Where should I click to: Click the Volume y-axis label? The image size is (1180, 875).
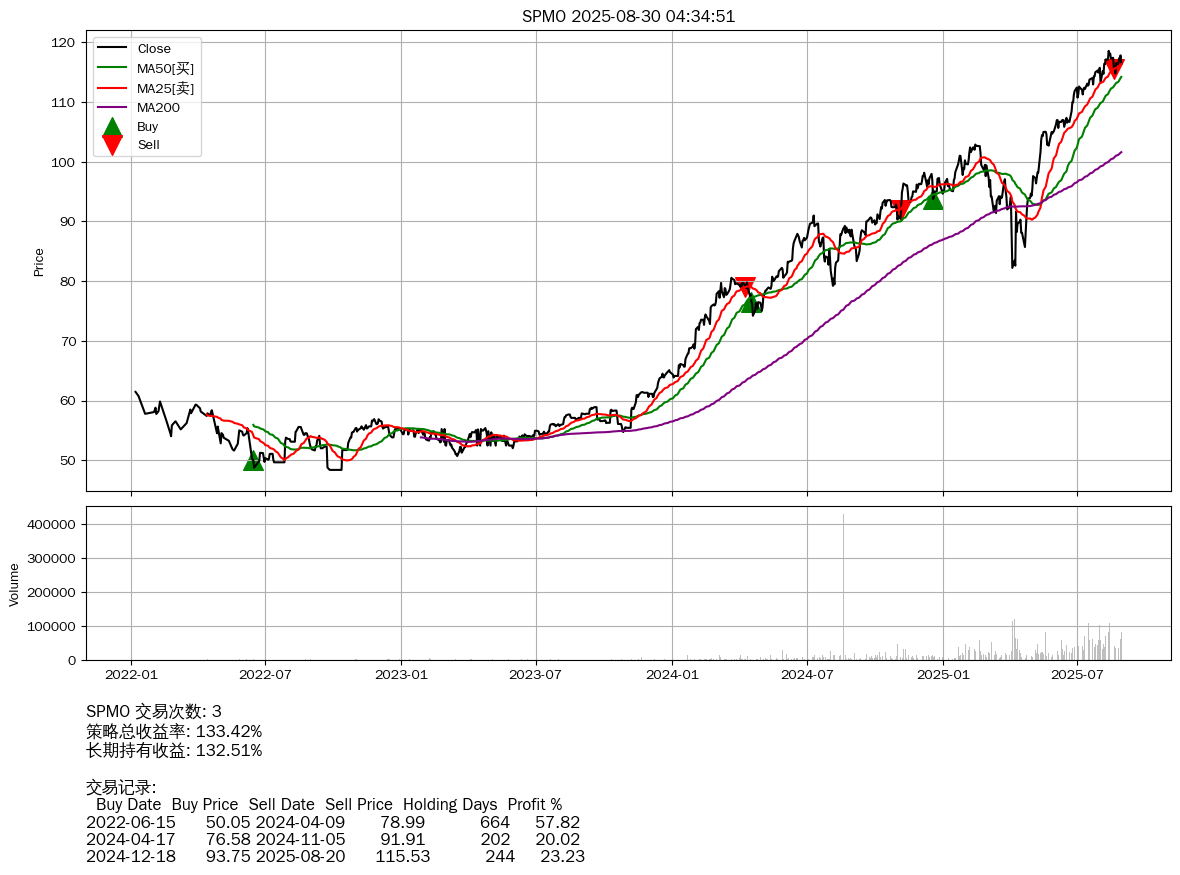point(14,584)
